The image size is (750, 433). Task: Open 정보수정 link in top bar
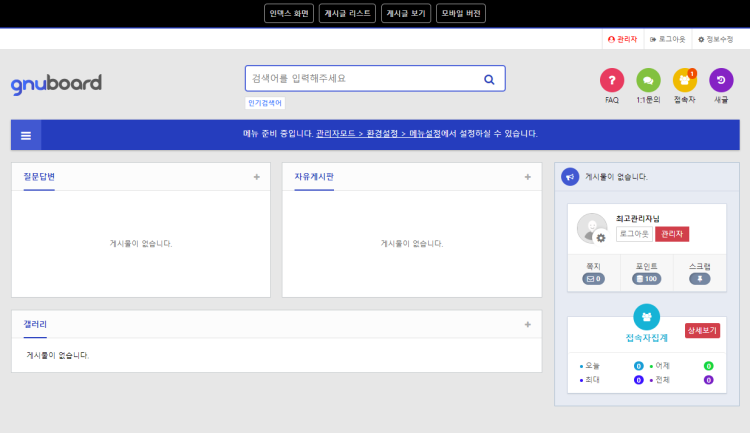(x=715, y=39)
